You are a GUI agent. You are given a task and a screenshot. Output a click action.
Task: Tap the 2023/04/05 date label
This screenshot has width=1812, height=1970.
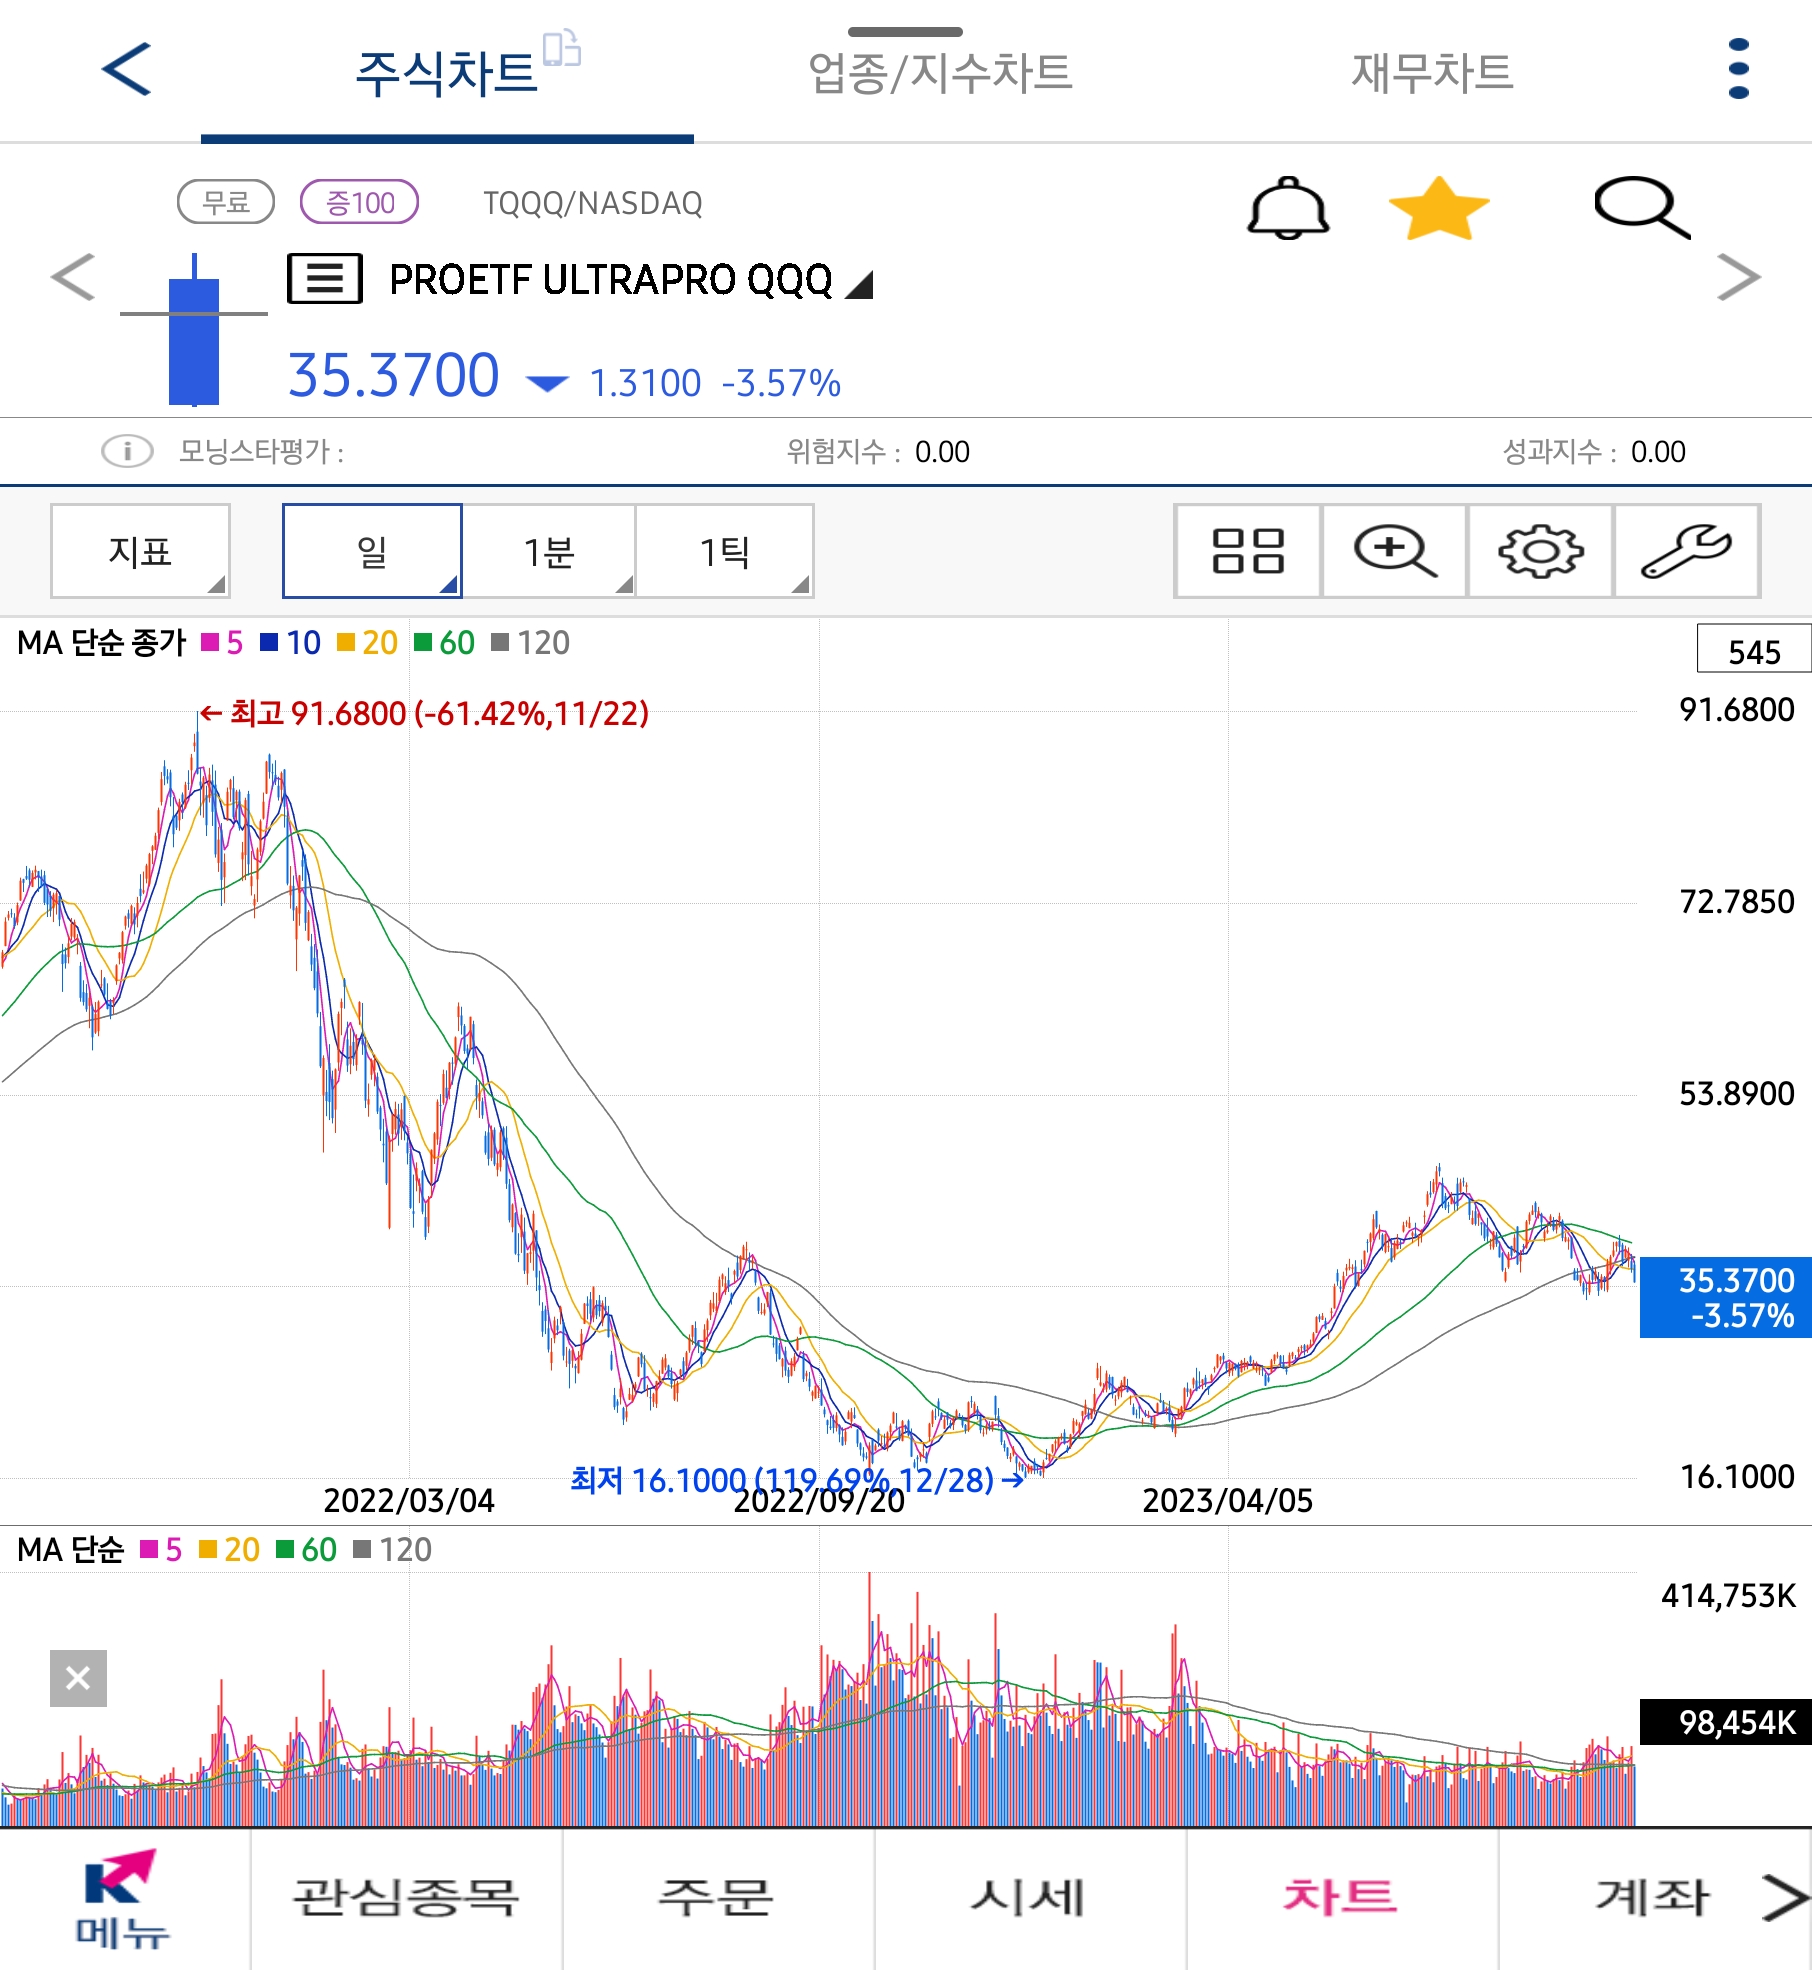[1227, 1500]
